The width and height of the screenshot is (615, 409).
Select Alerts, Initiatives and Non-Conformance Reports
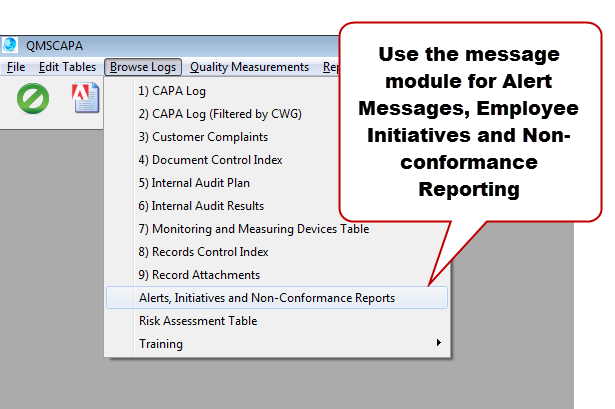point(266,298)
